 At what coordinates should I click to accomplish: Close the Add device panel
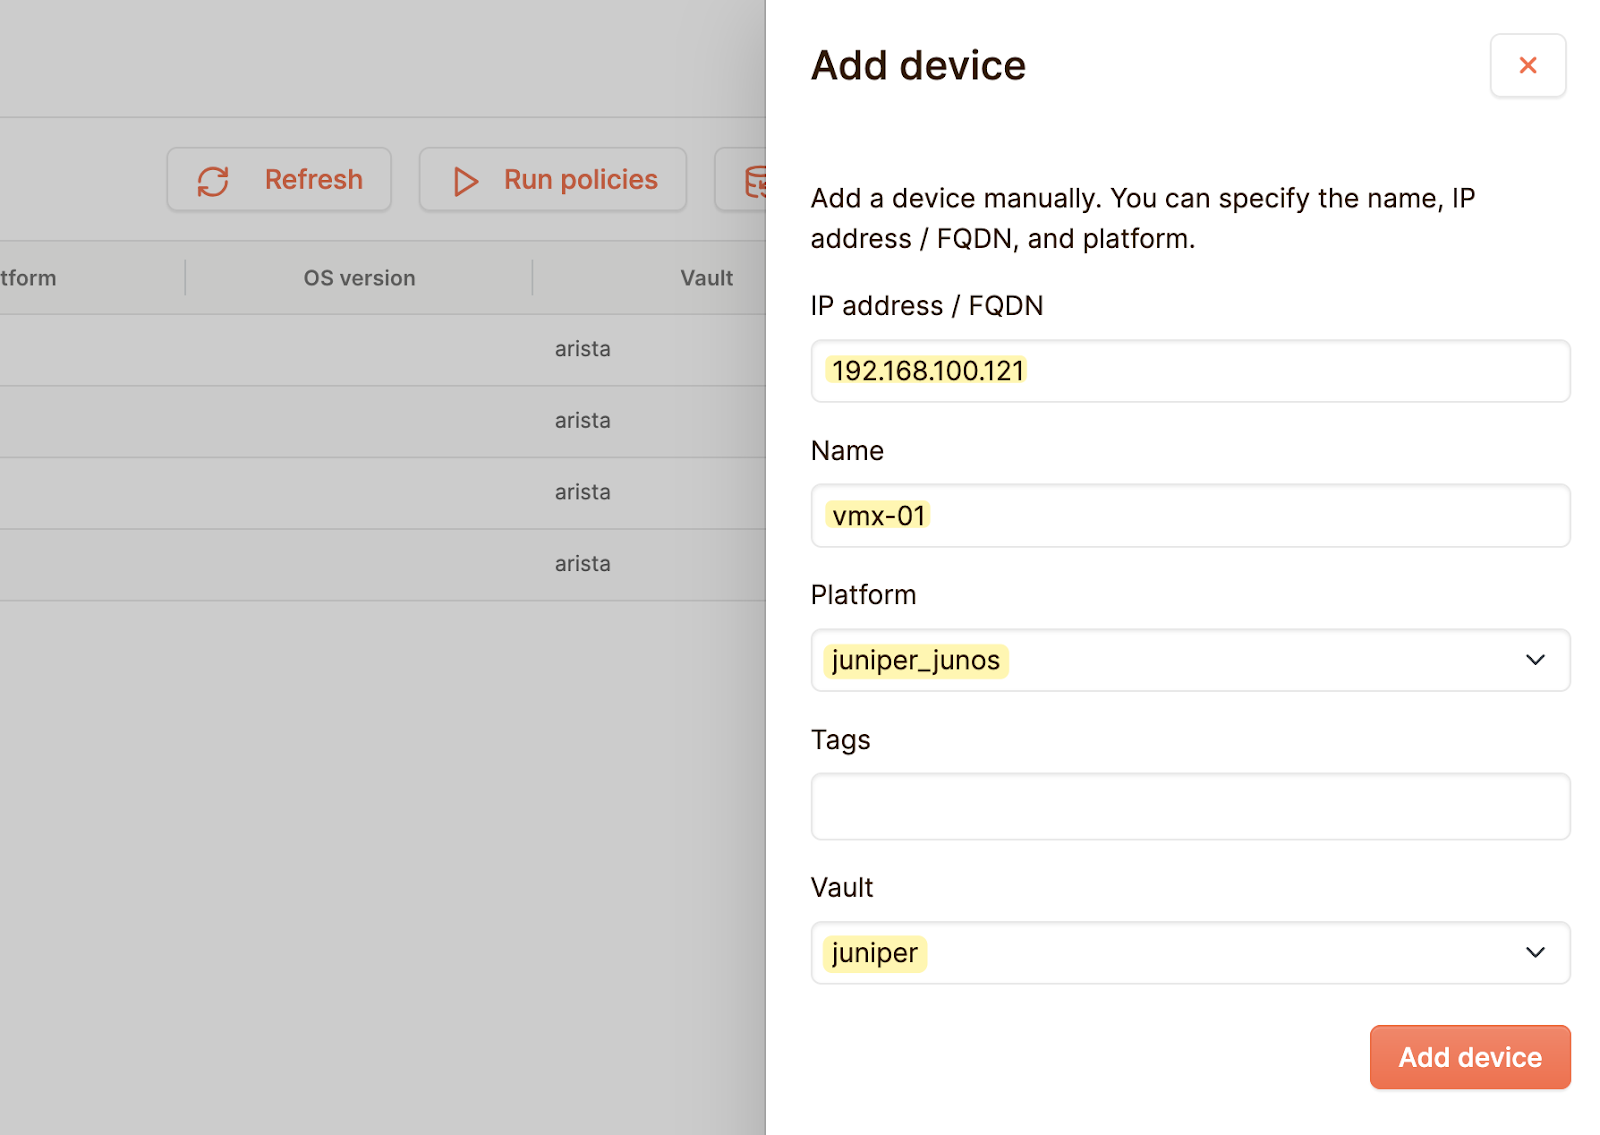(x=1527, y=66)
